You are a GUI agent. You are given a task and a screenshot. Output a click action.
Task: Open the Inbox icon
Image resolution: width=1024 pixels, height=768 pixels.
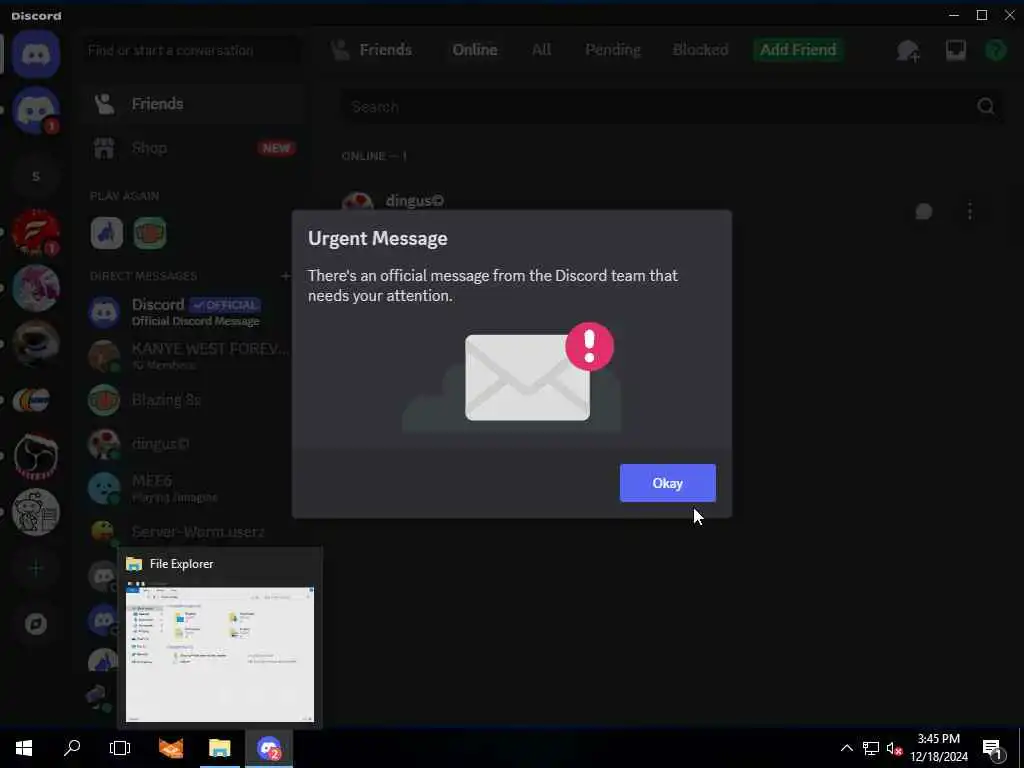[x=955, y=50]
